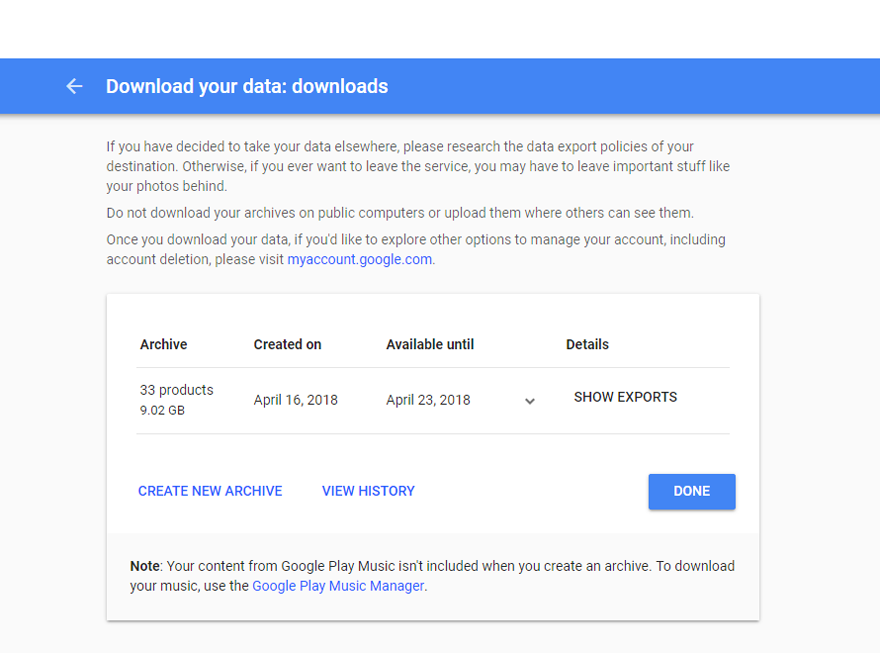The image size is (880, 653).
Task: Open VIEW HISTORY
Action: point(368,491)
